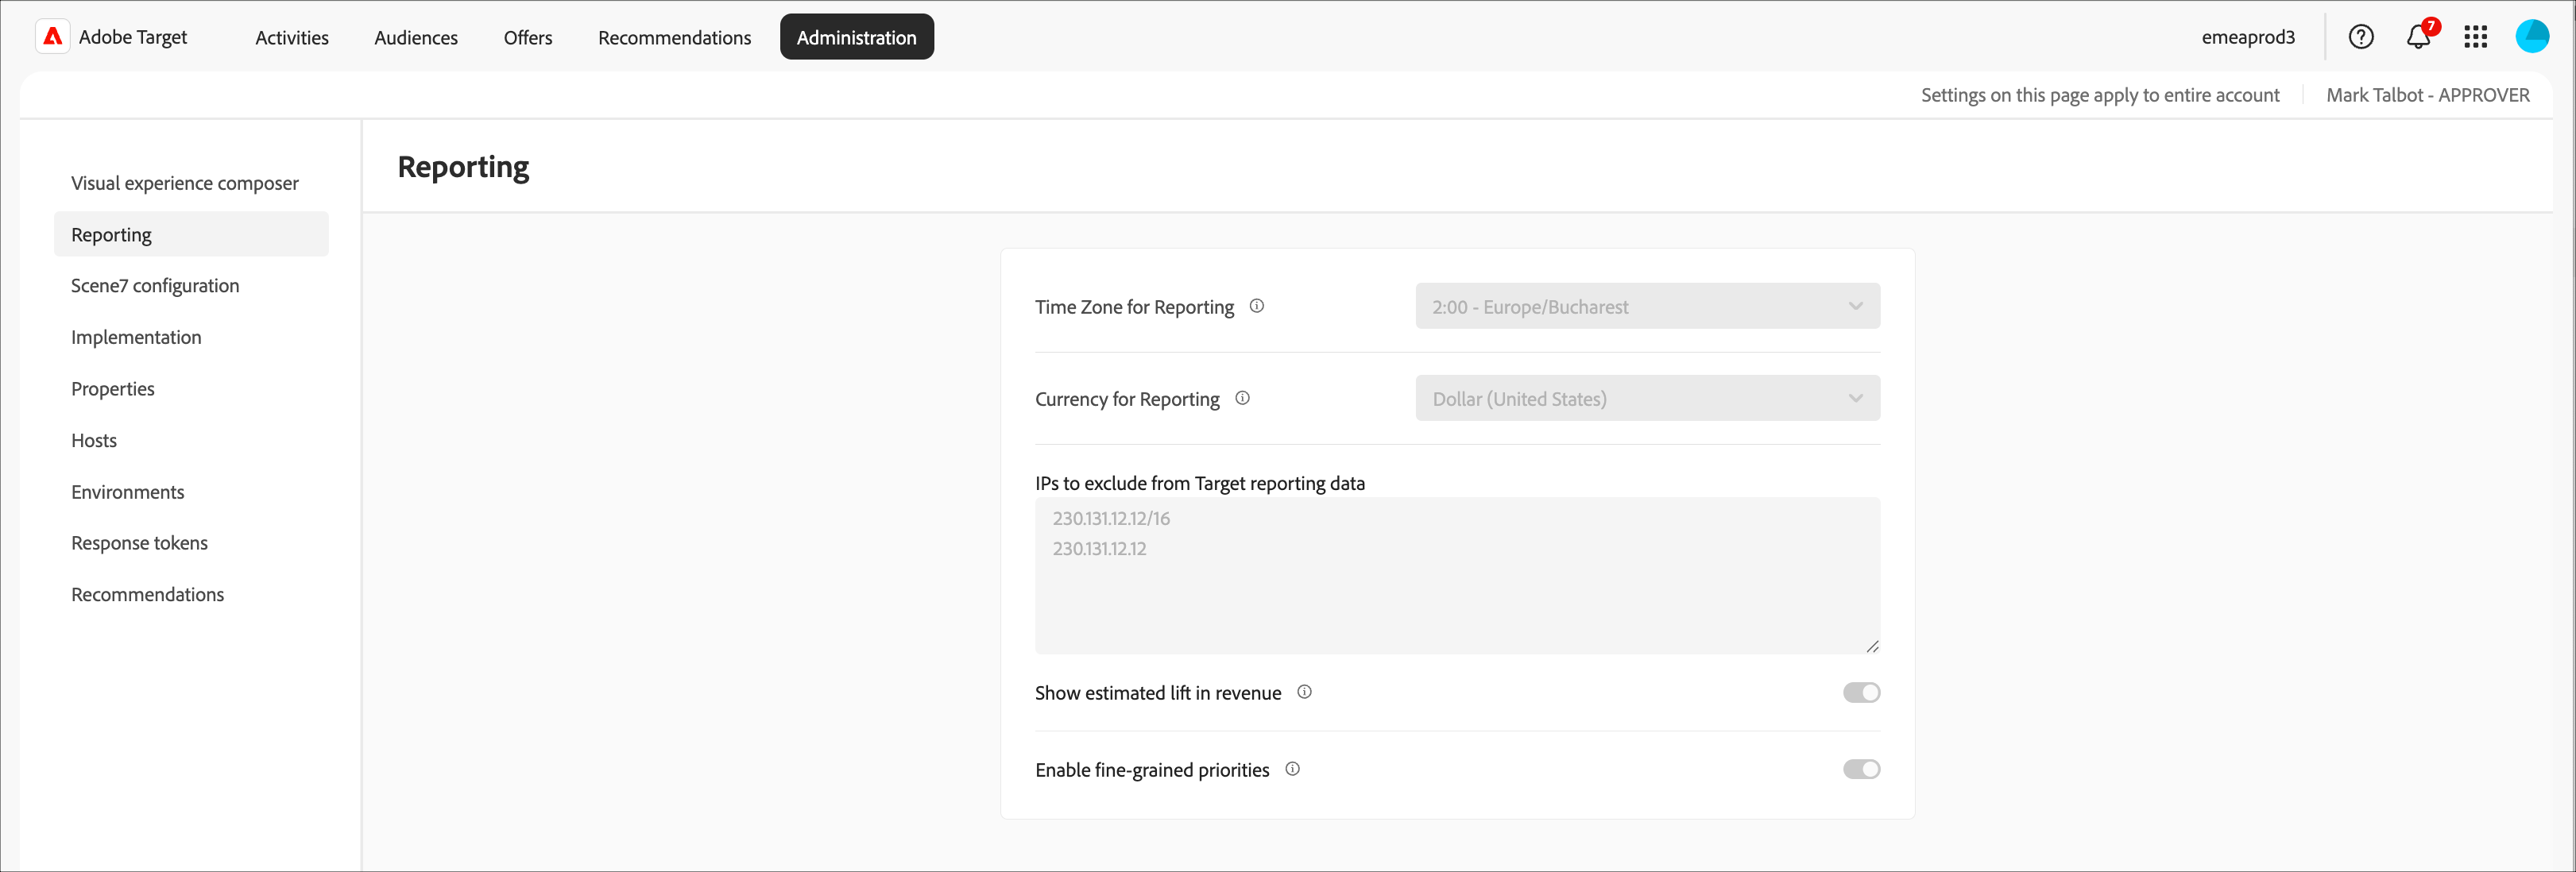Click info icon beside Enable fine-grained priorities
Image resolution: width=2576 pixels, height=872 pixels.
tap(1292, 769)
